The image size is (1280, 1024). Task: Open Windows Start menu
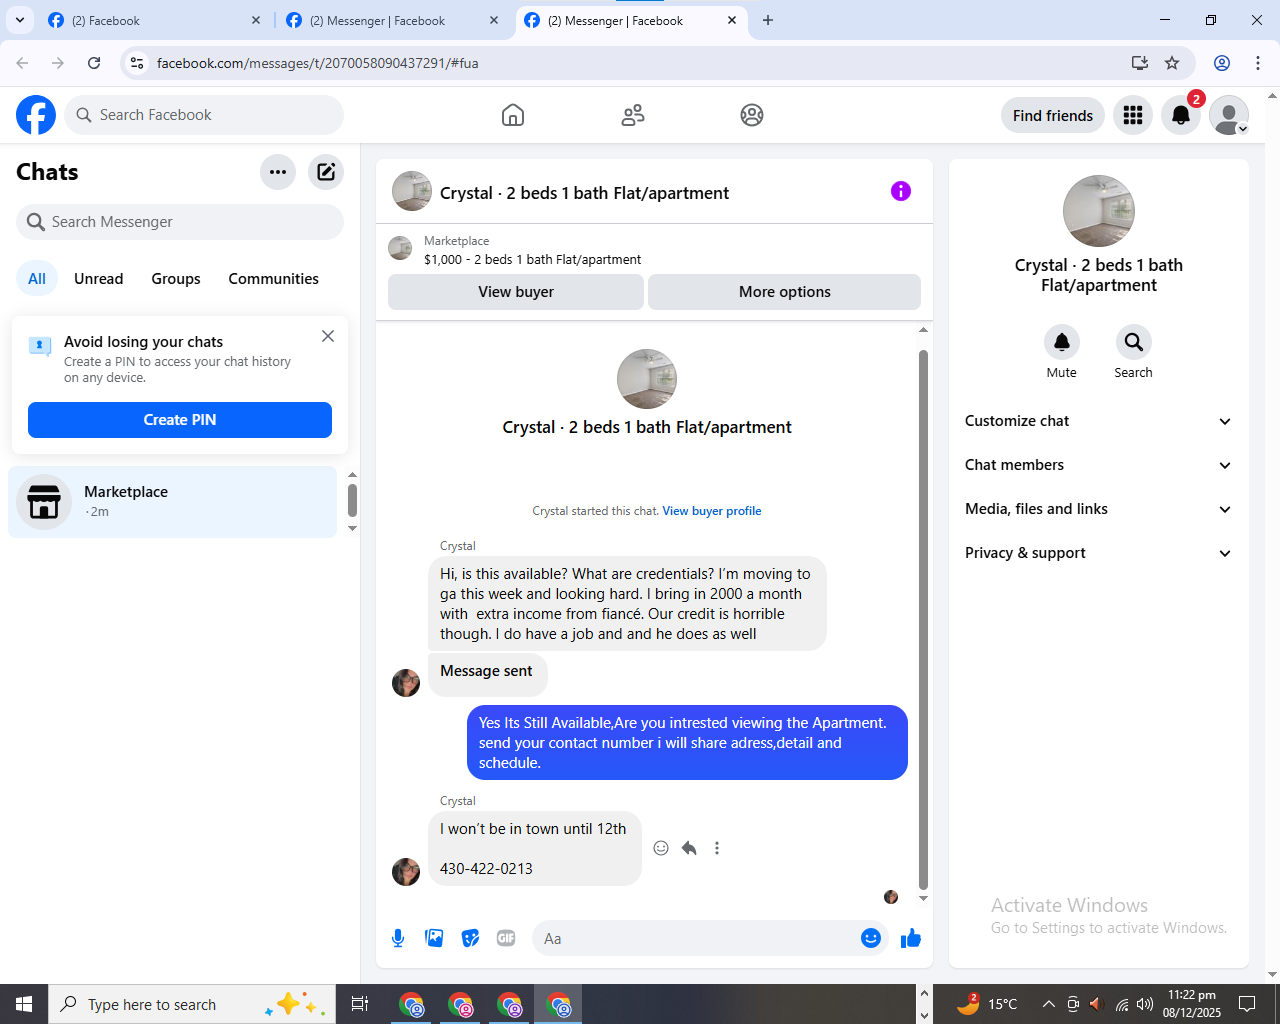[24, 1004]
